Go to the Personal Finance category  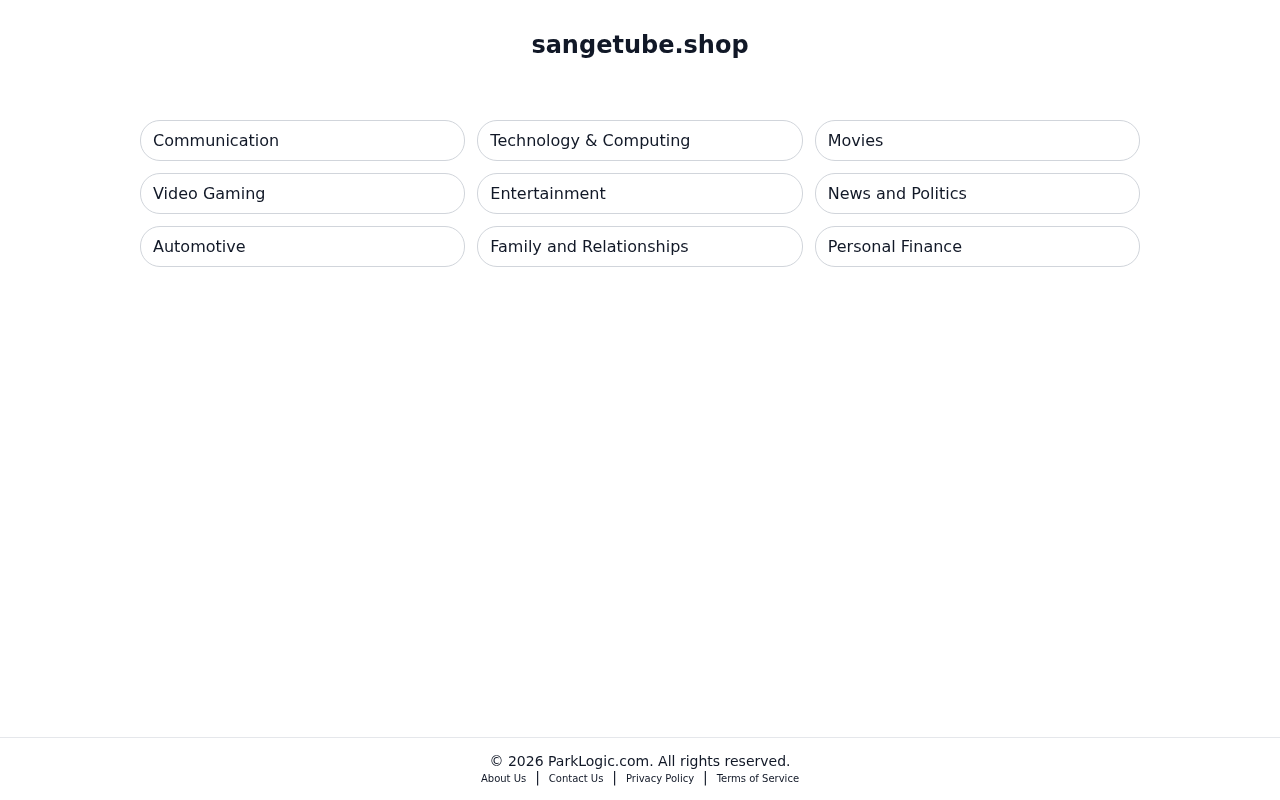(977, 246)
